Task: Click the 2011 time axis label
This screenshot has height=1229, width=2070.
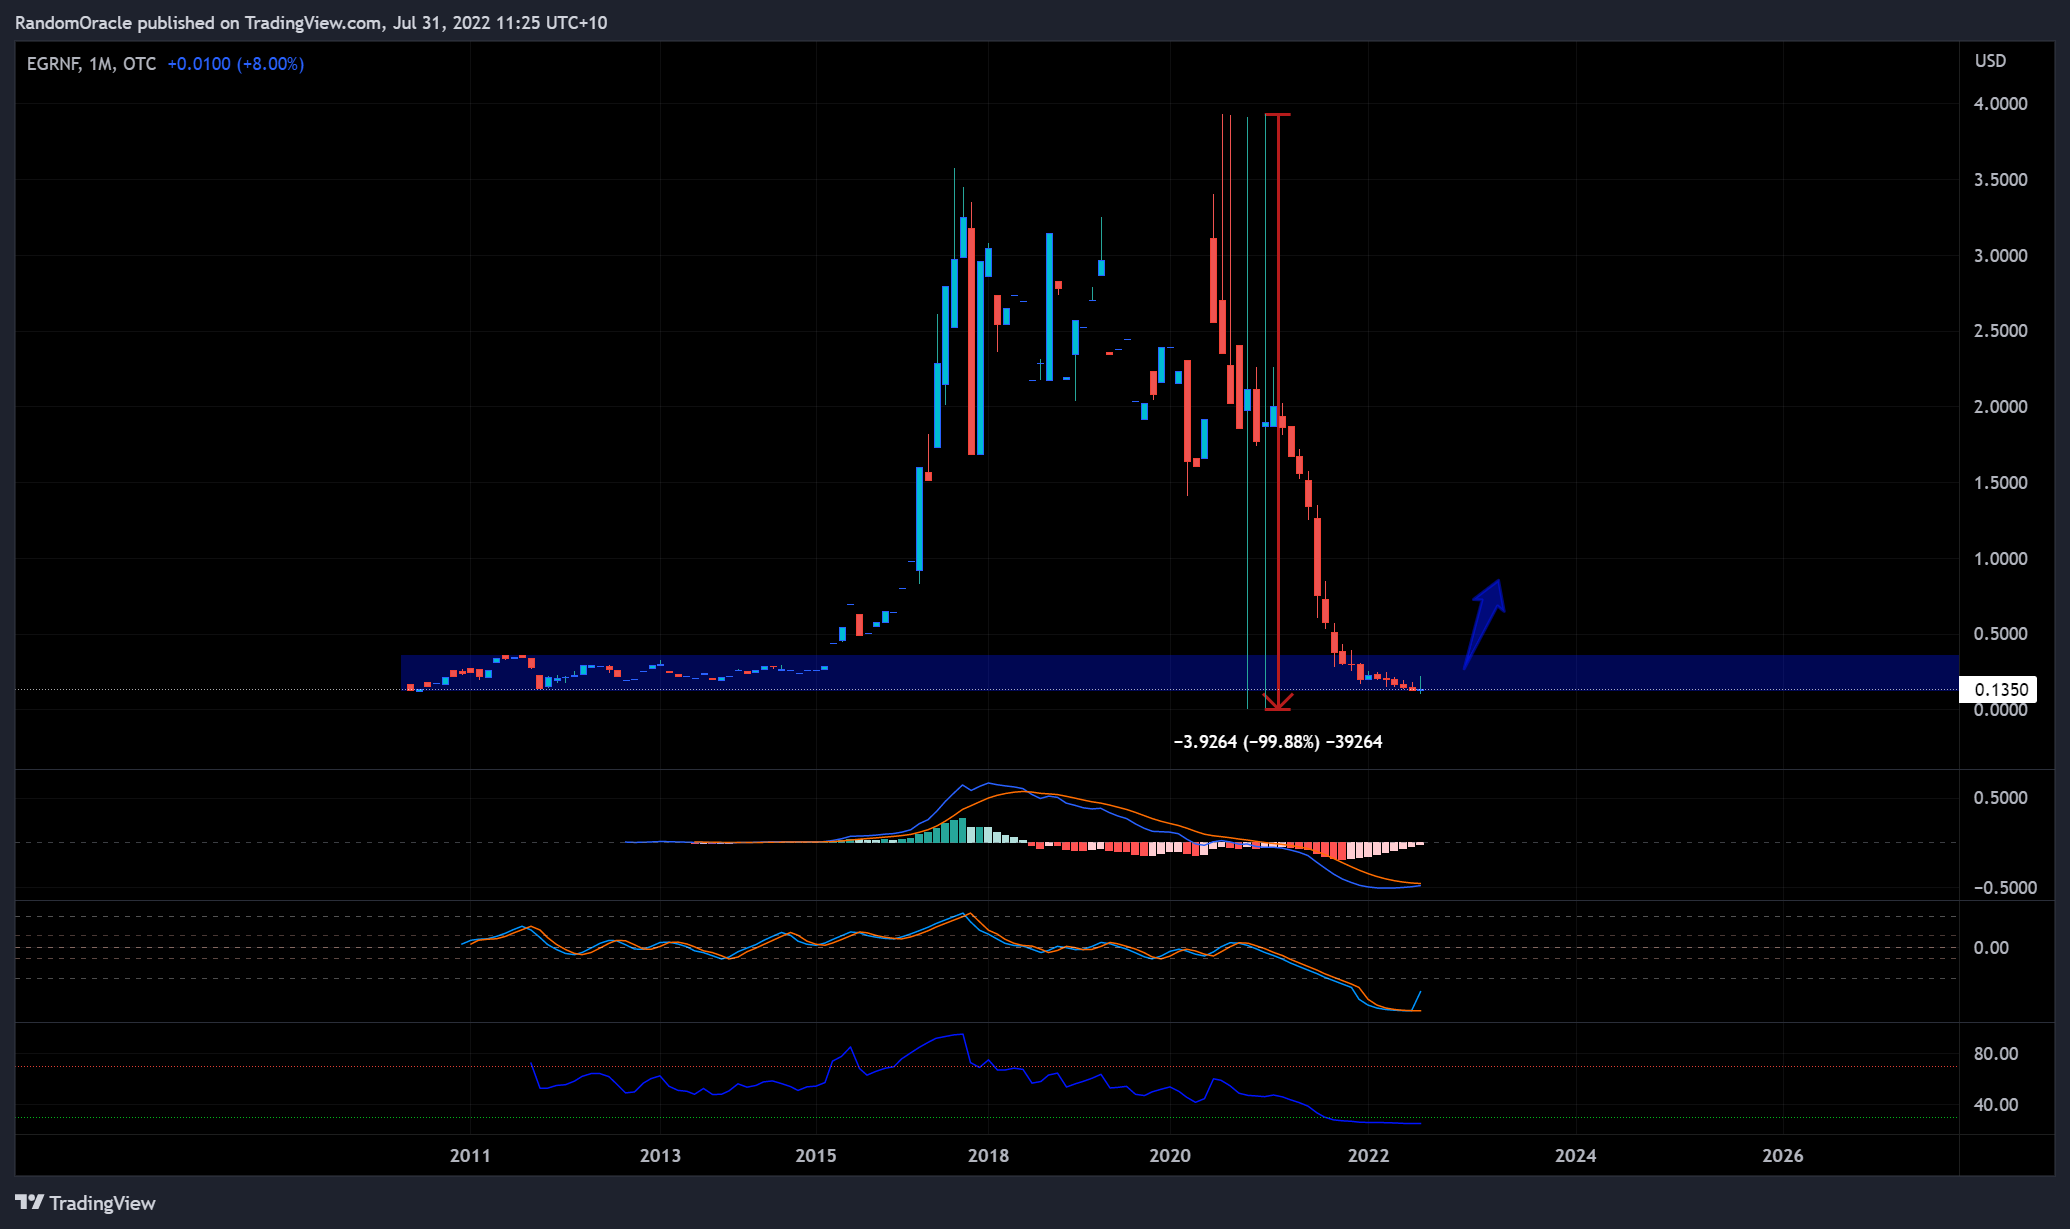Action: [470, 1156]
